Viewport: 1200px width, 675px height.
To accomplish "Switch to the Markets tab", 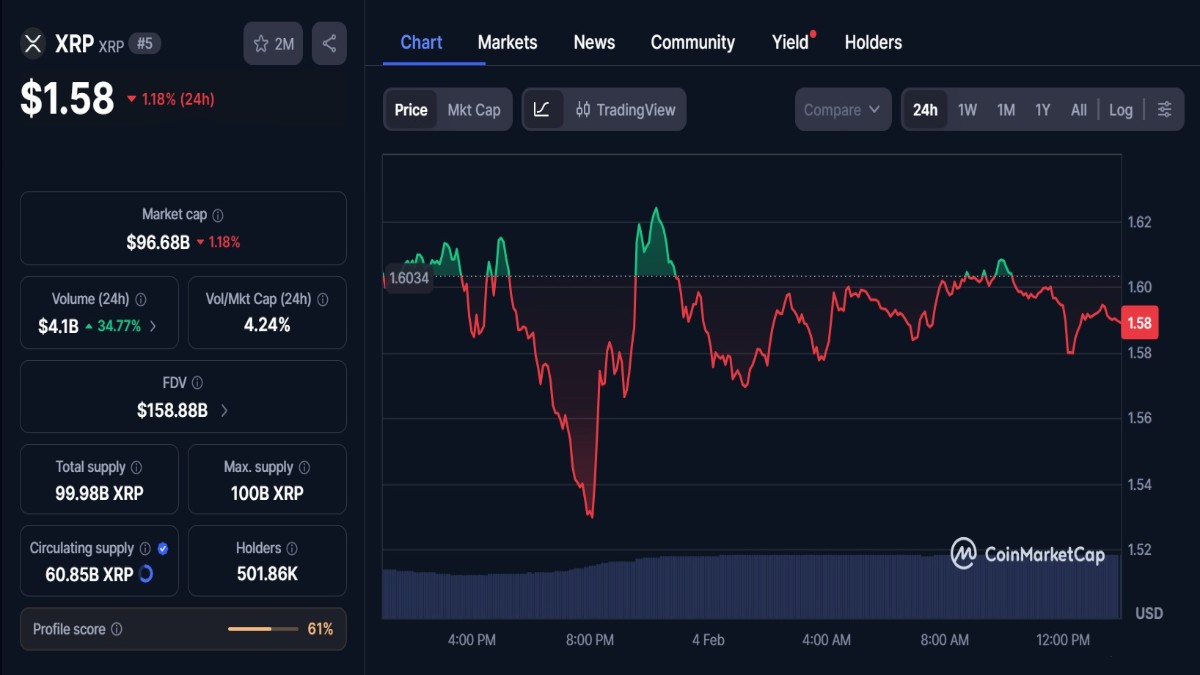I will point(507,42).
